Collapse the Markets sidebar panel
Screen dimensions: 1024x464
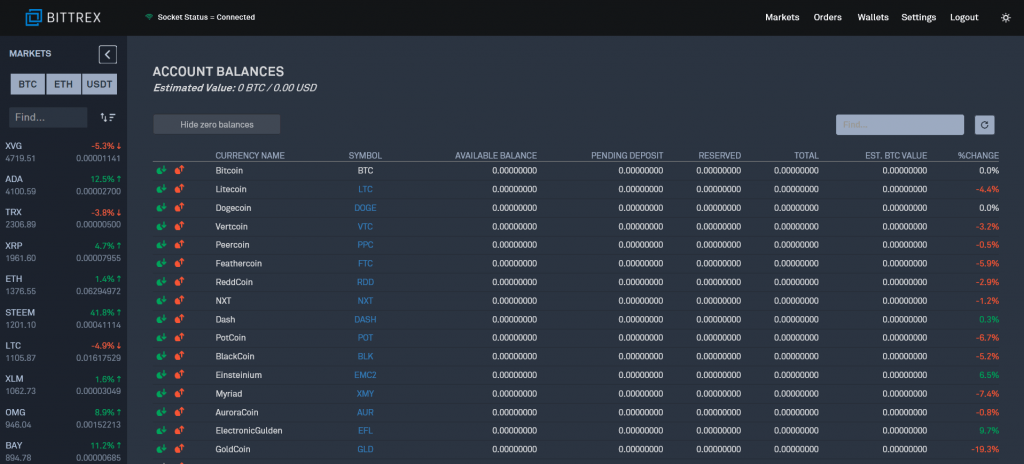pyautogui.click(x=108, y=55)
